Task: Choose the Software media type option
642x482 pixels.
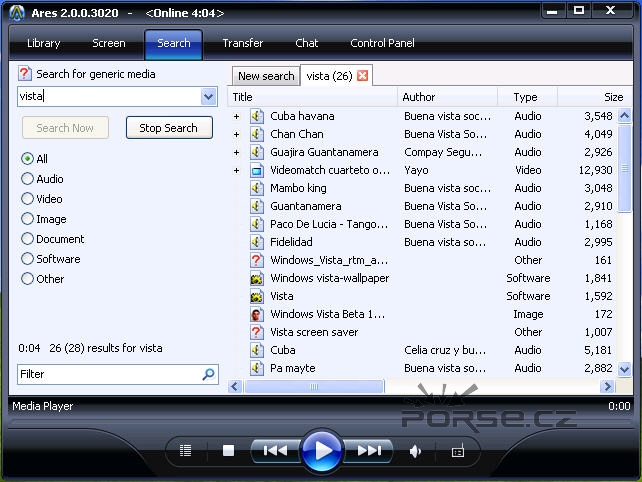Action: click(28, 259)
